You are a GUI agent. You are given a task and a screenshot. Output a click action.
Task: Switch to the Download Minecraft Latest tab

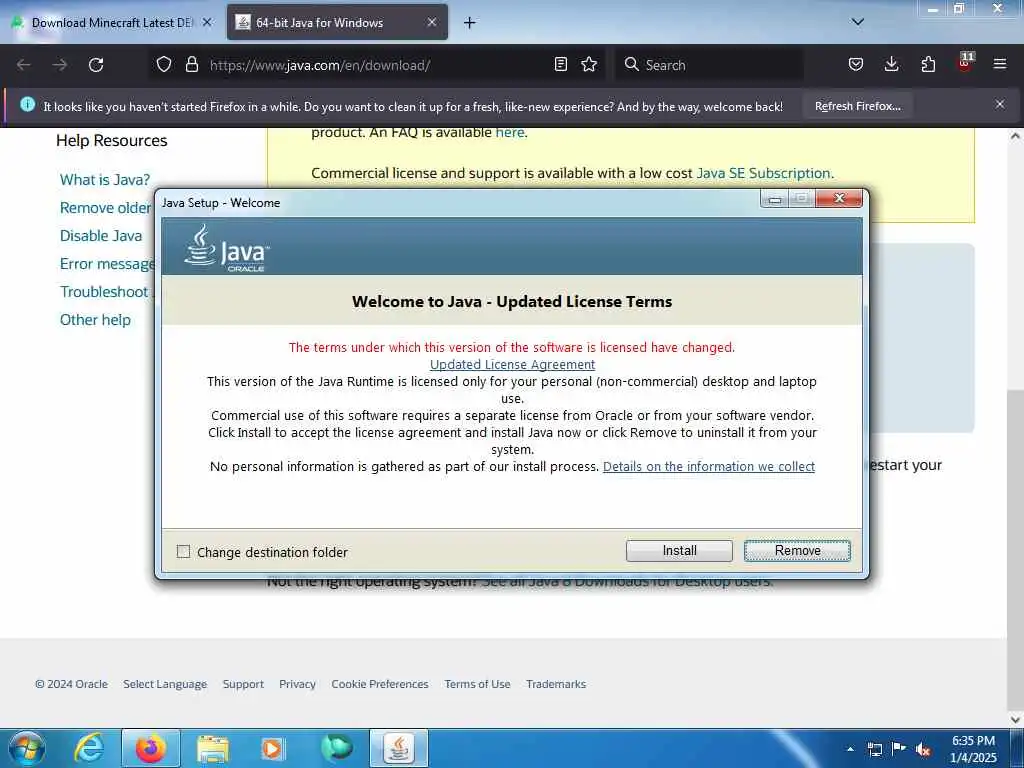click(x=110, y=23)
